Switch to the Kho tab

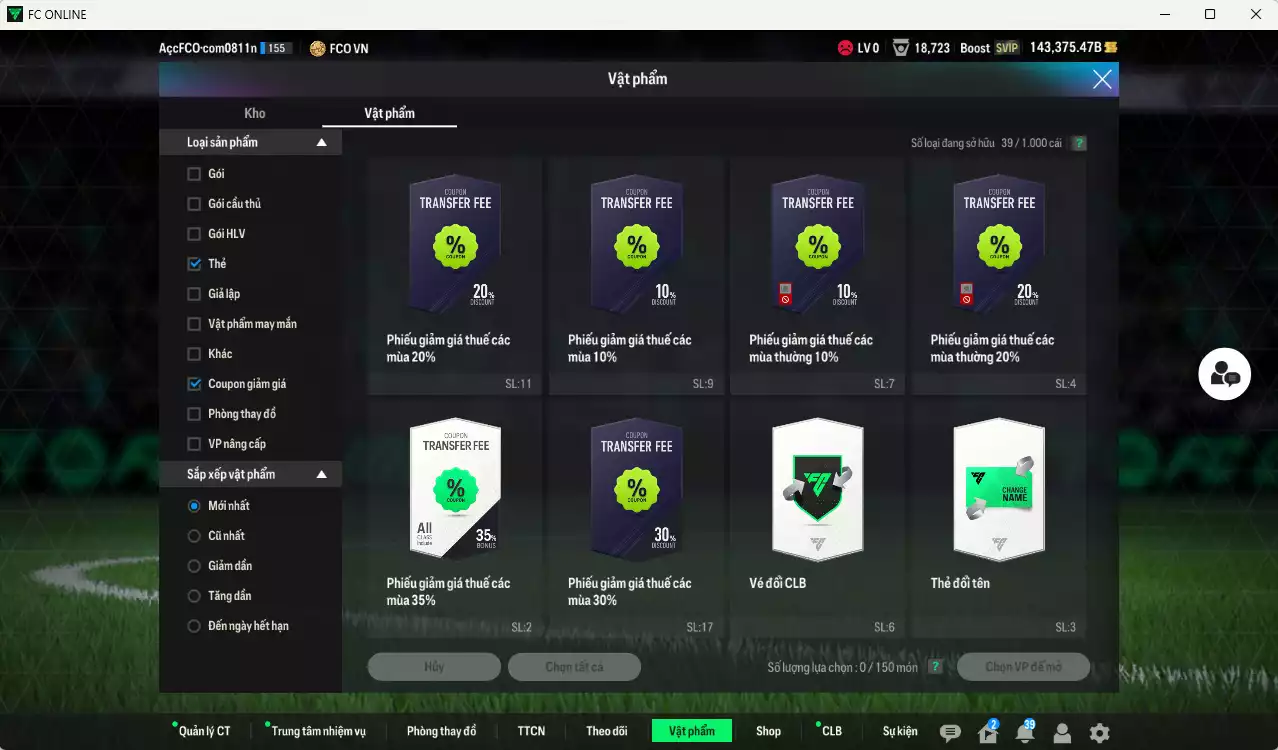[x=255, y=113]
